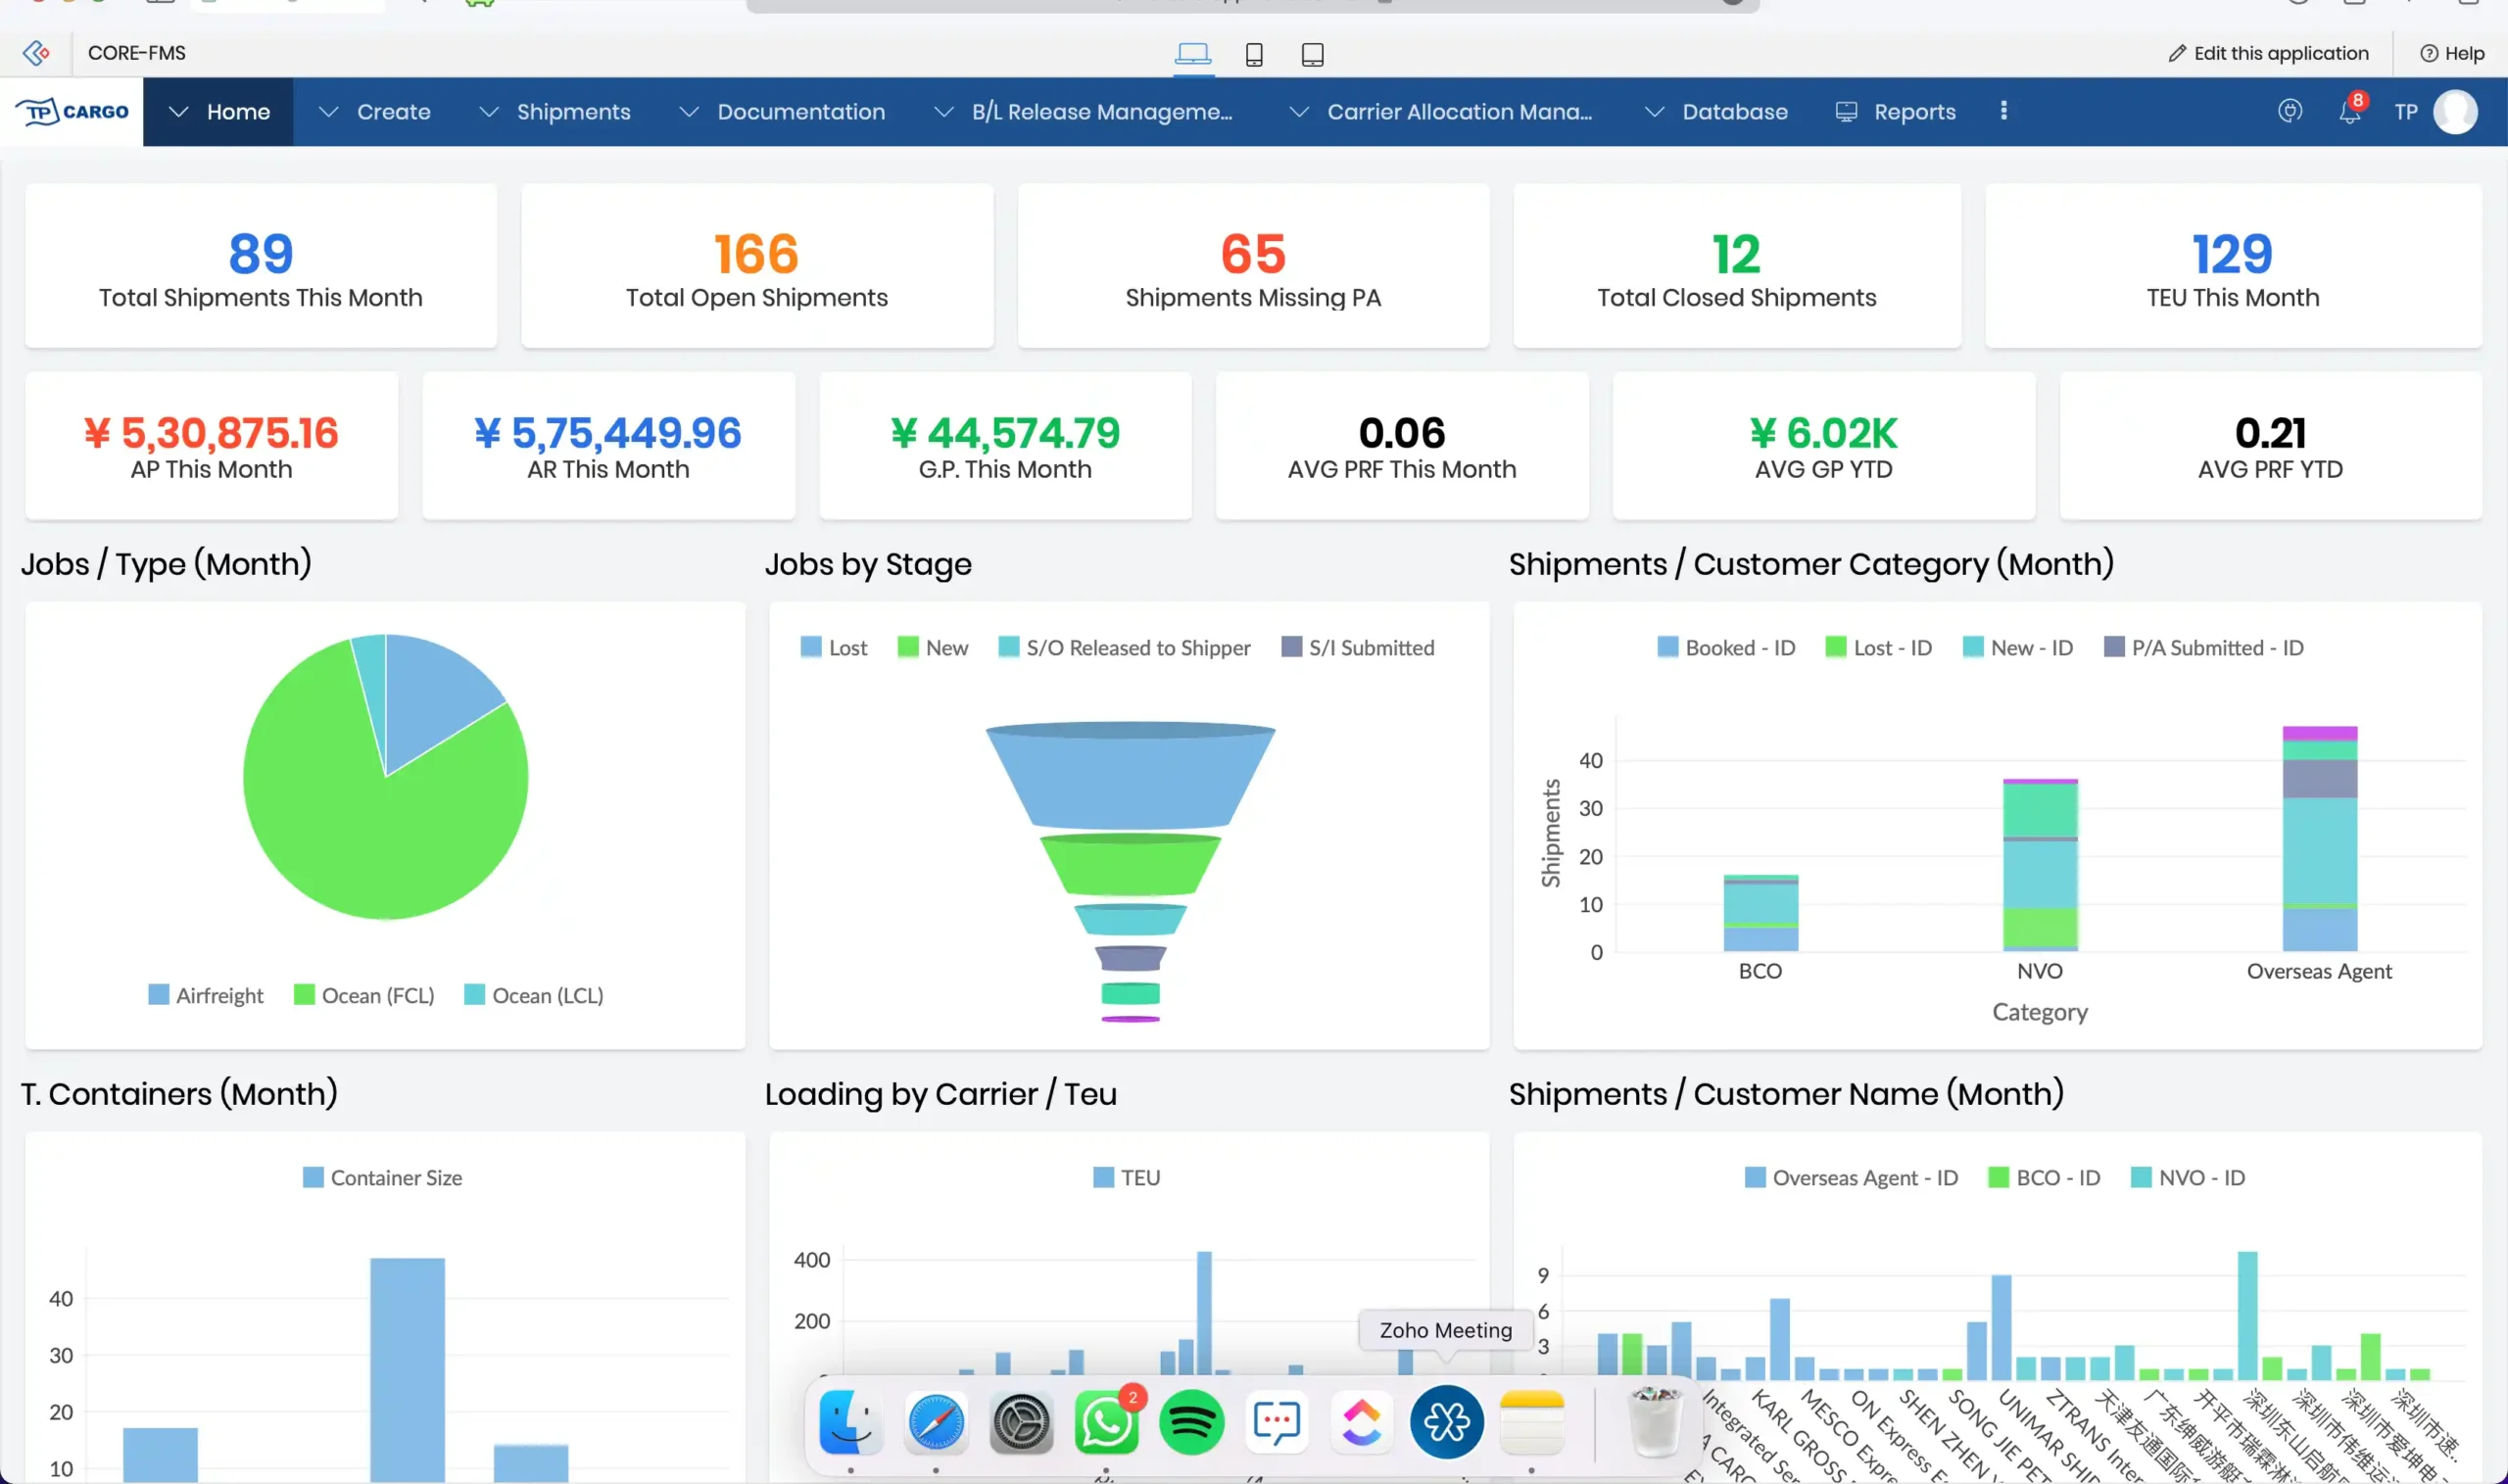Toggle Lost - ID legend entry
Screen dimensions: 2508x1484
[1879, 648]
